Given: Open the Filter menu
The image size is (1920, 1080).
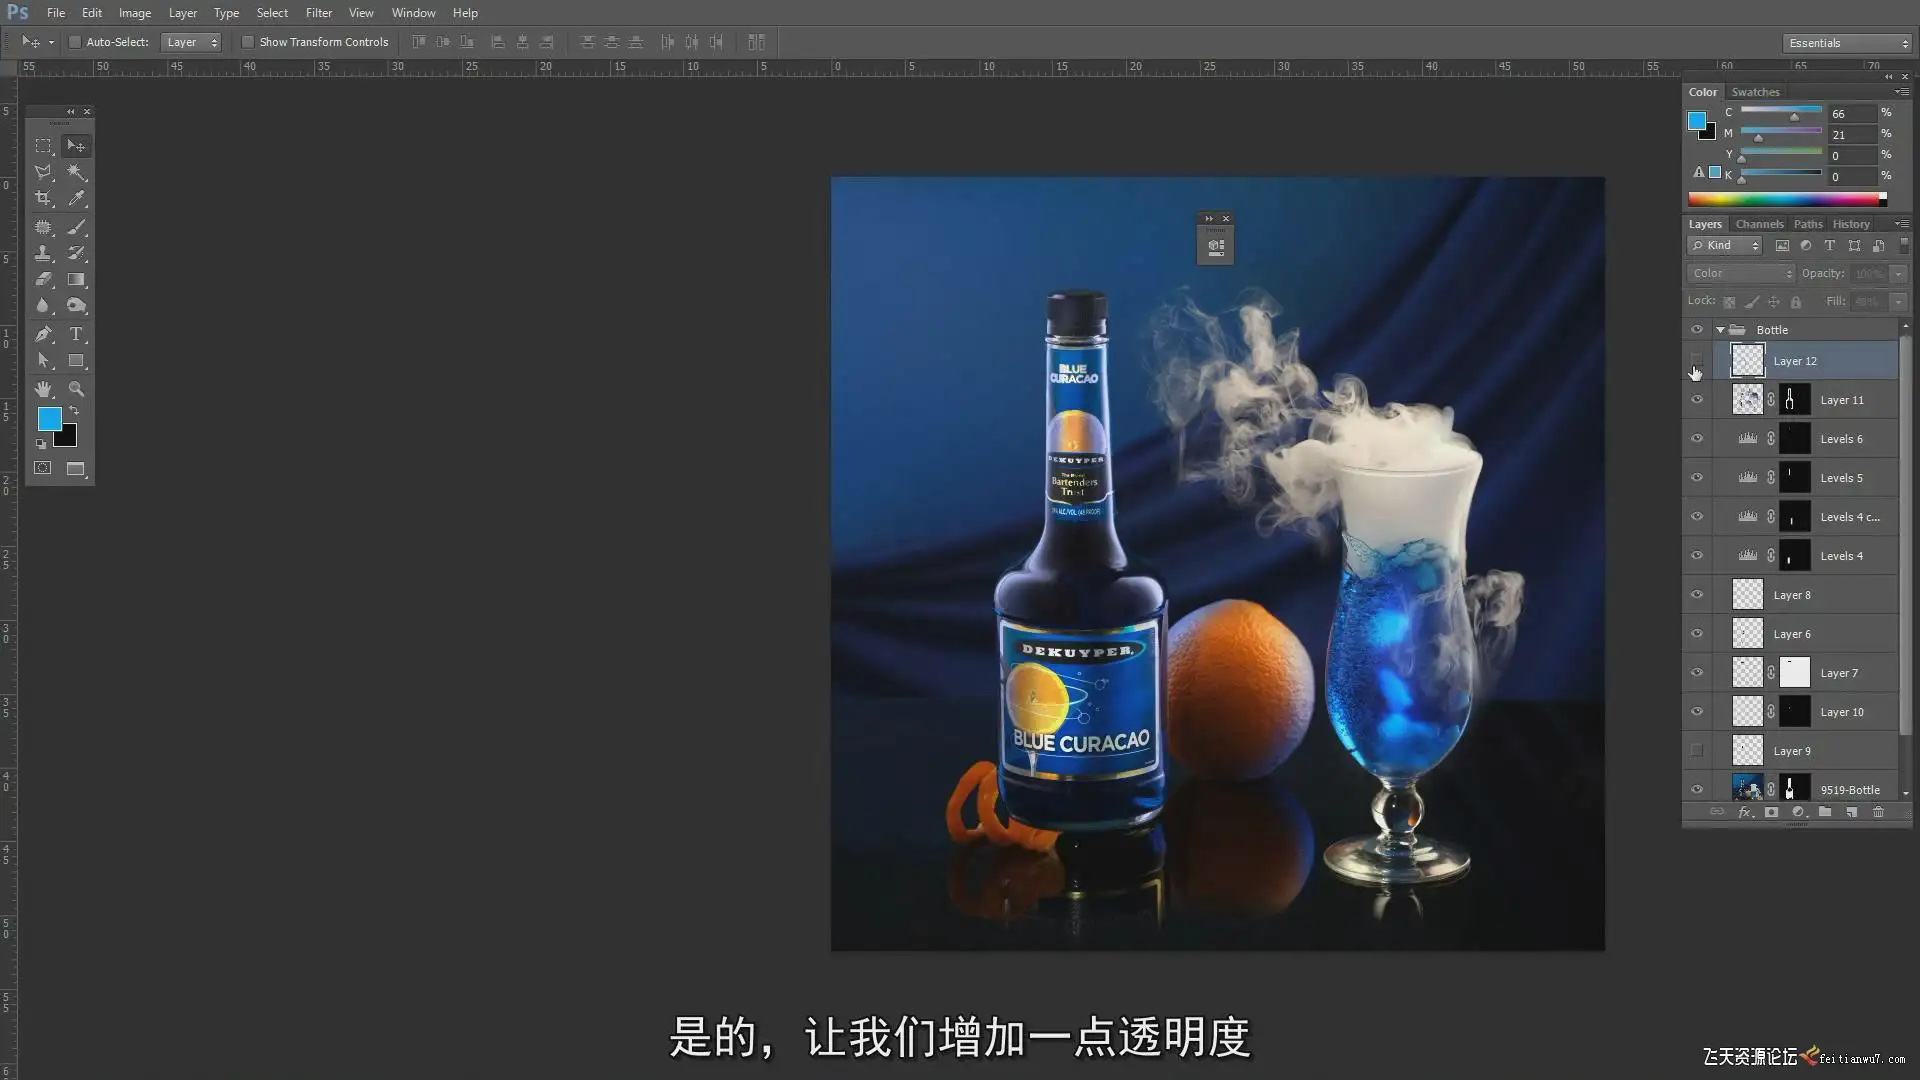Looking at the screenshot, I should point(319,13).
